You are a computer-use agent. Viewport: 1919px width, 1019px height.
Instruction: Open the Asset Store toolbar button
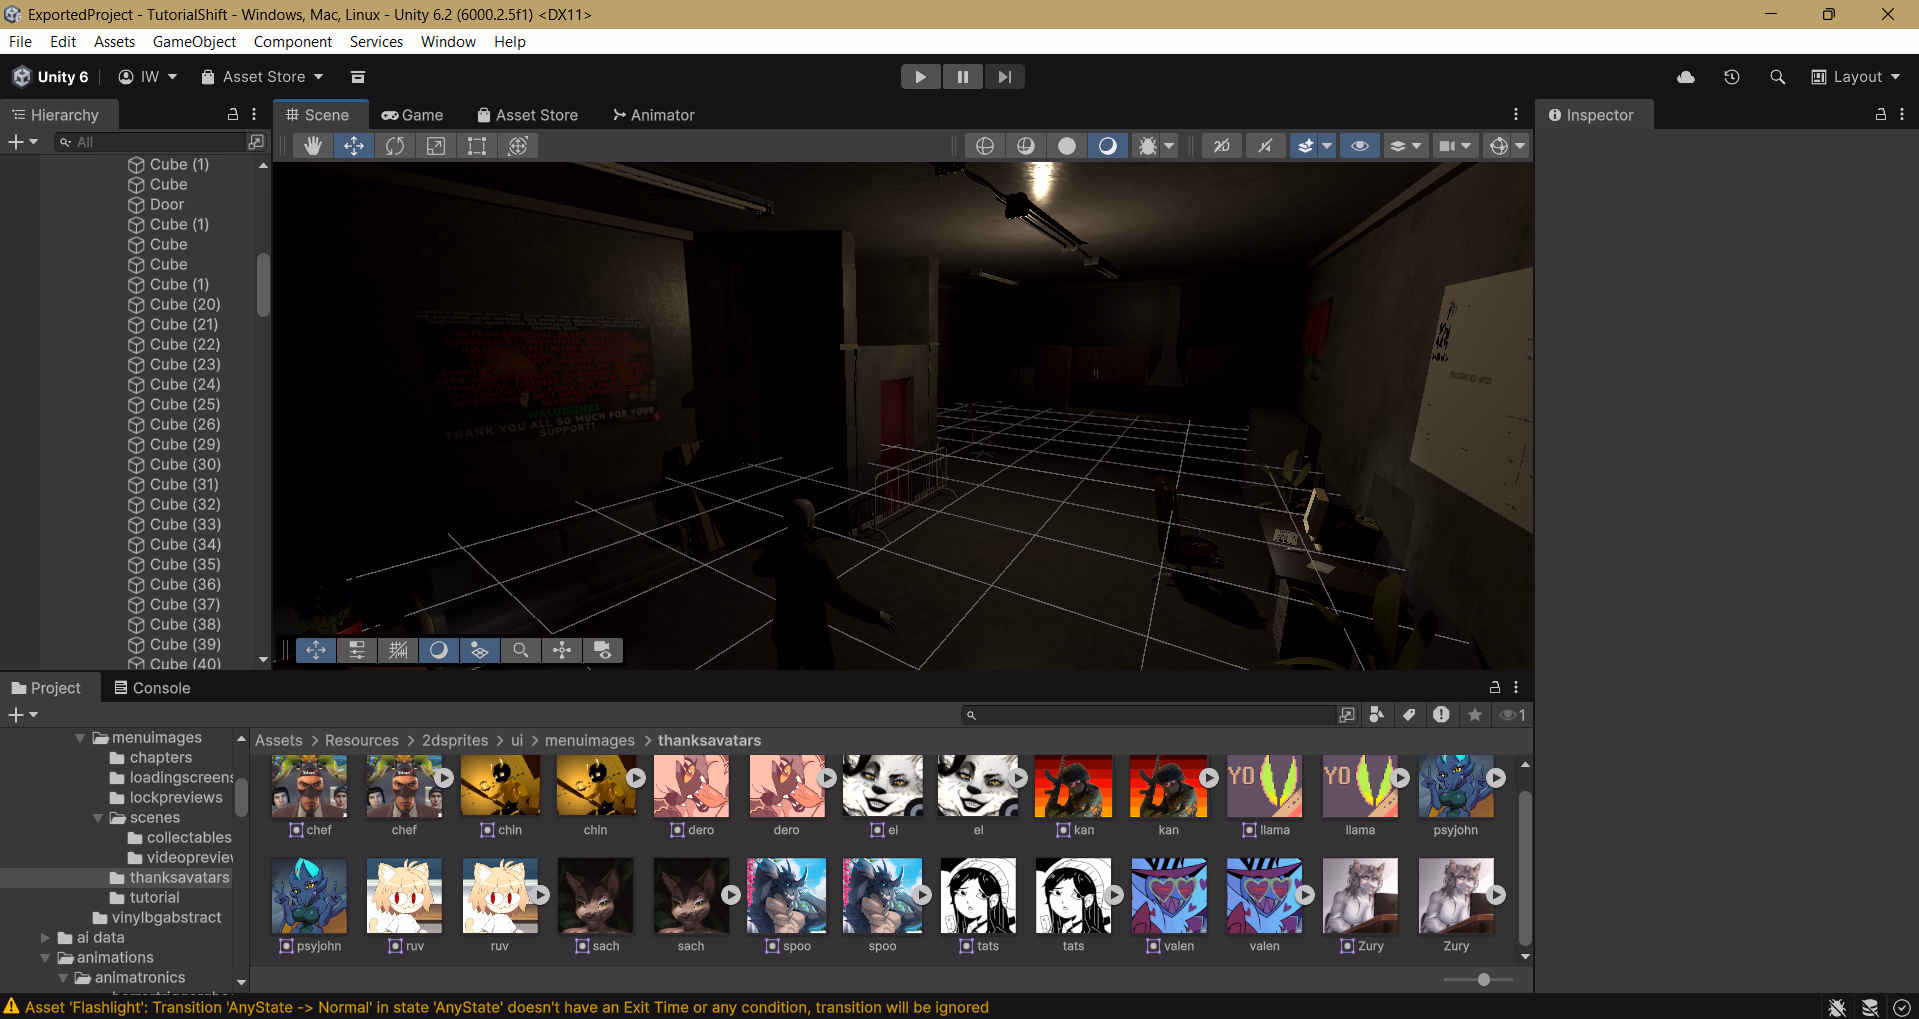coord(263,77)
